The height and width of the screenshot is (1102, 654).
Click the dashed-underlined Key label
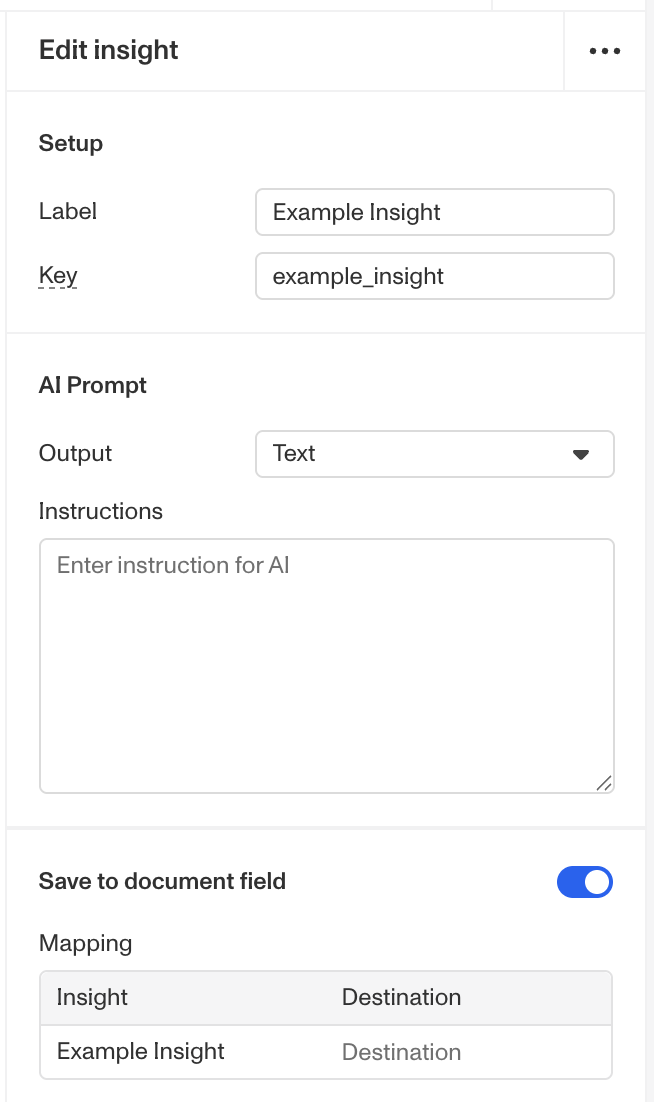(x=58, y=275)
